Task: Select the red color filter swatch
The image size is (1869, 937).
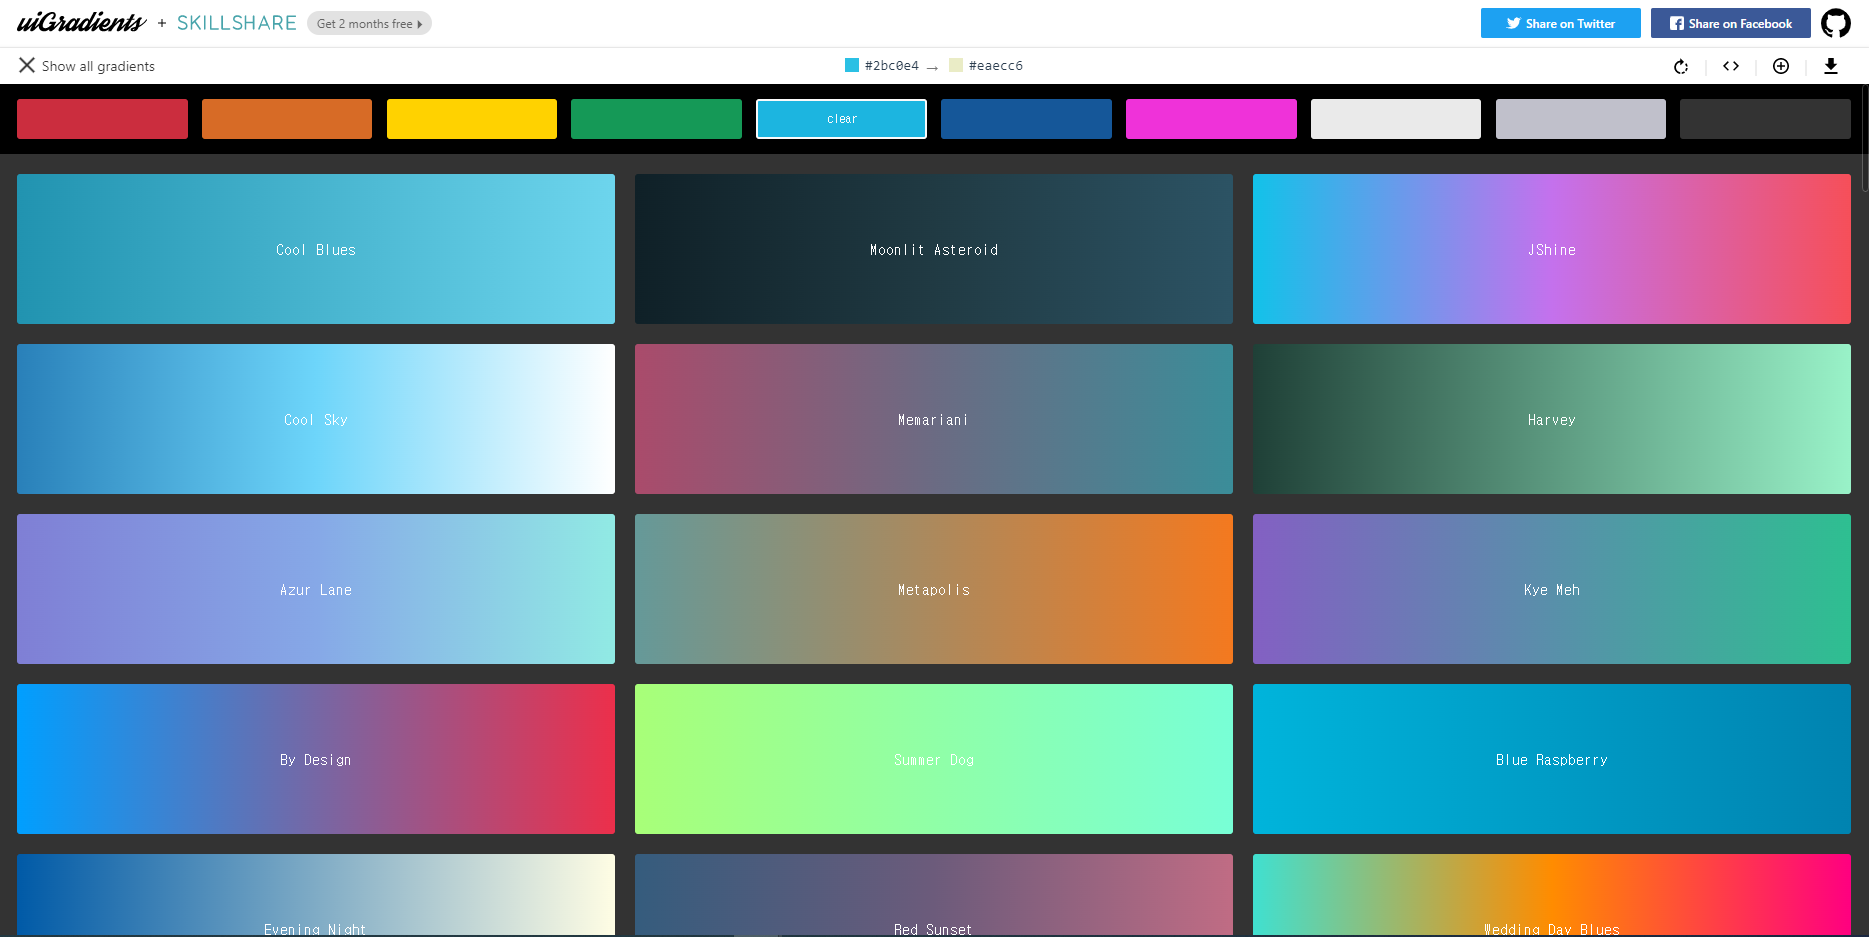Action: pos(102,119)
